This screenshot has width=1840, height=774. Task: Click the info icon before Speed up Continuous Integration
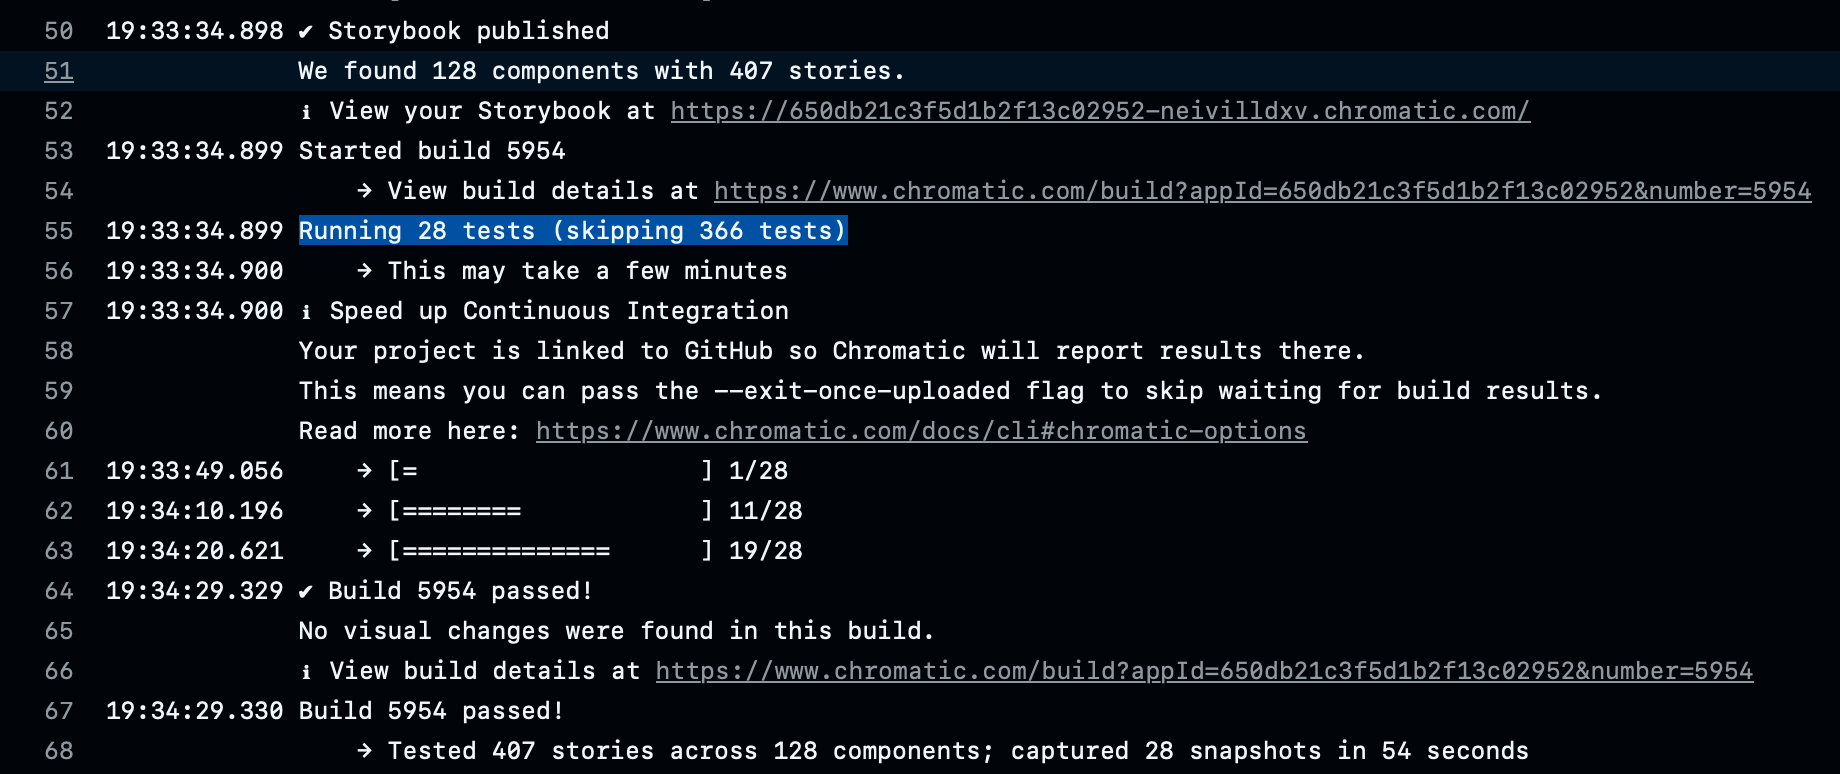point(306,312)
